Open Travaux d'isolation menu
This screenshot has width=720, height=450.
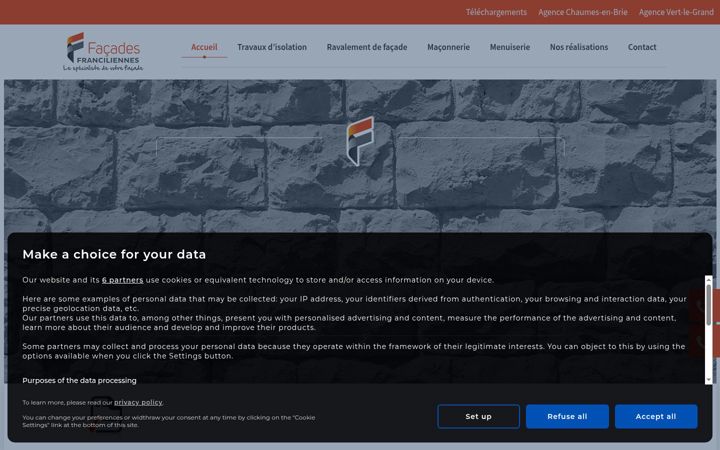272,47
